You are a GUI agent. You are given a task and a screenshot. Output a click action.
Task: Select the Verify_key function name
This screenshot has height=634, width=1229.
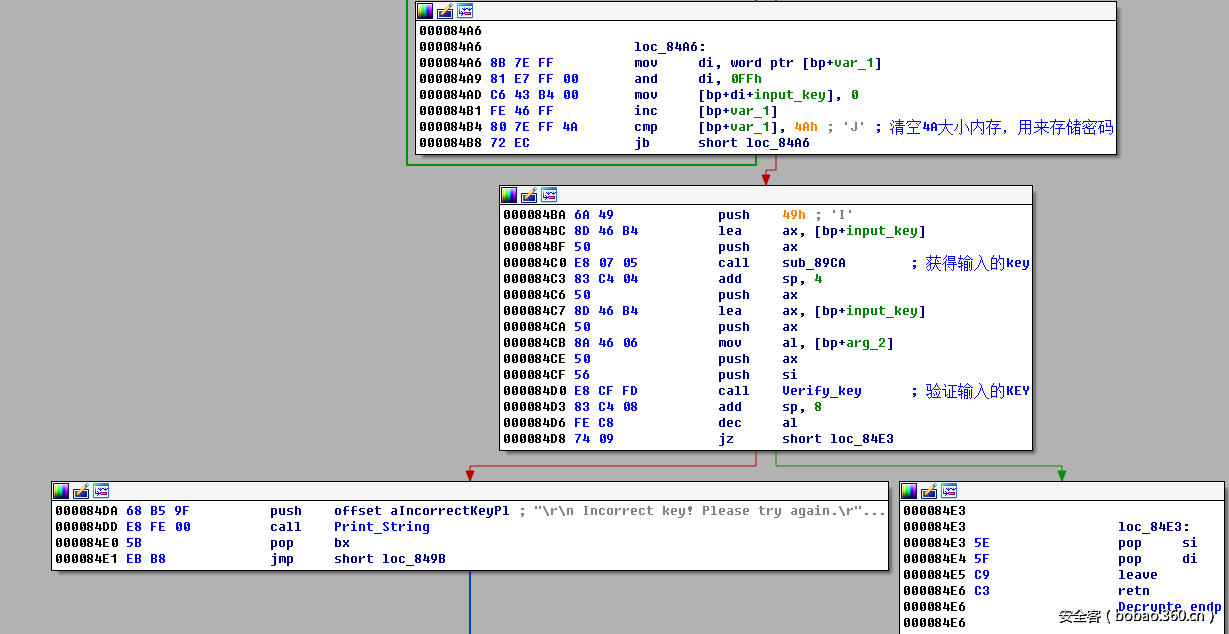click(x=821, y=391)
